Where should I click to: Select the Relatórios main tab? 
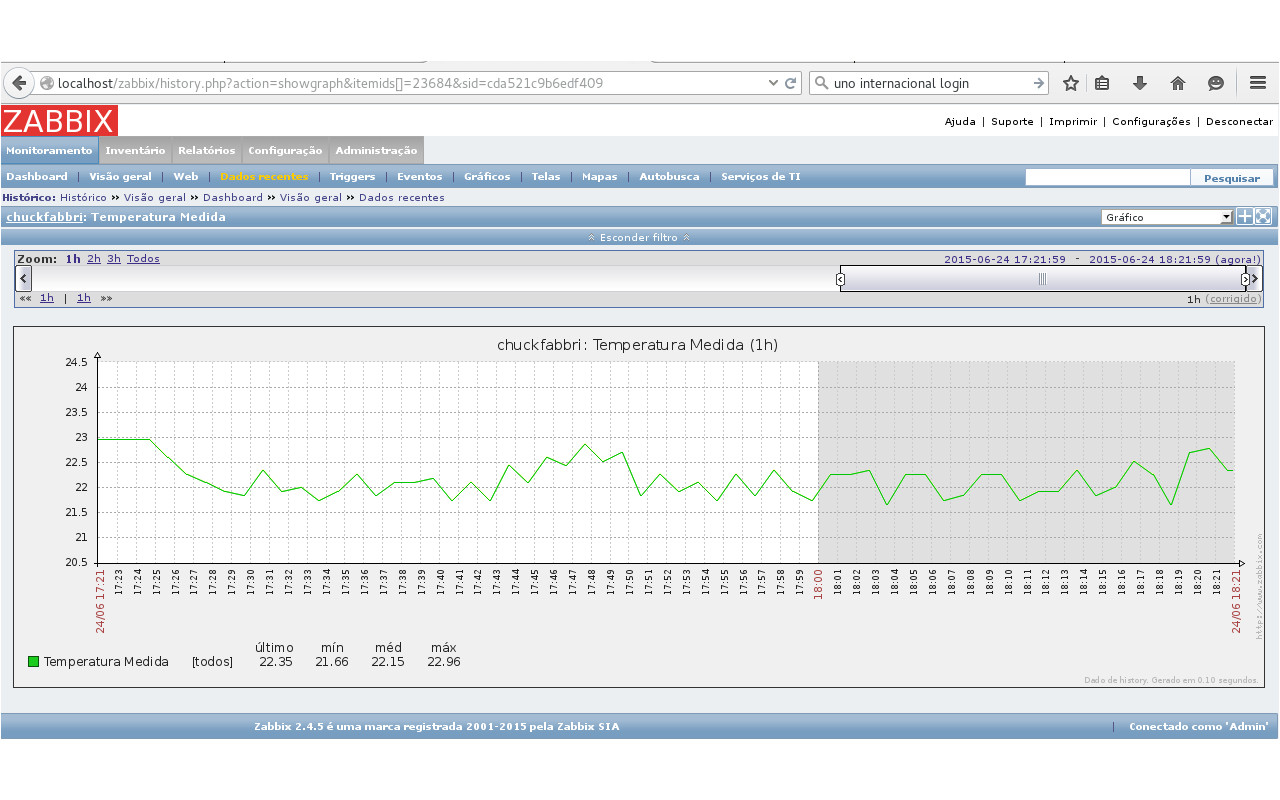pos(206,150)
